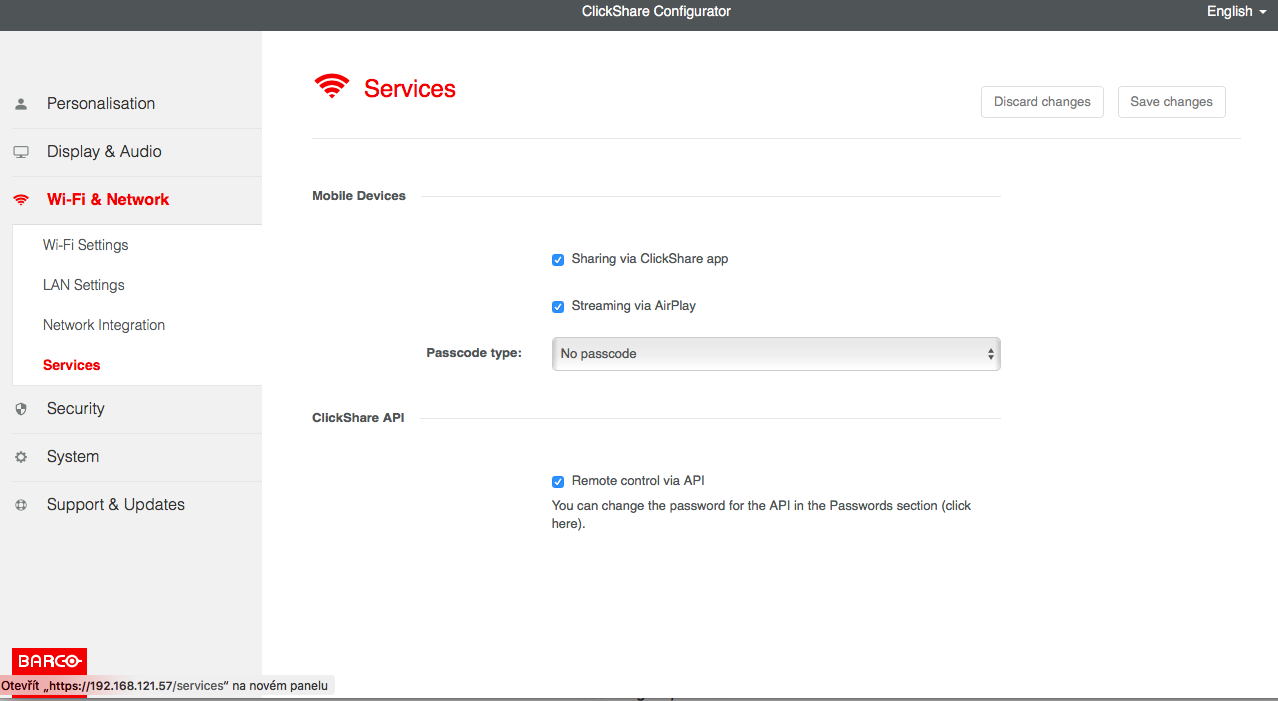Image resolution: width=1278 pixels, height=701 pixels.
Task: Click Discard changes button
Action: pos(1042,102)
